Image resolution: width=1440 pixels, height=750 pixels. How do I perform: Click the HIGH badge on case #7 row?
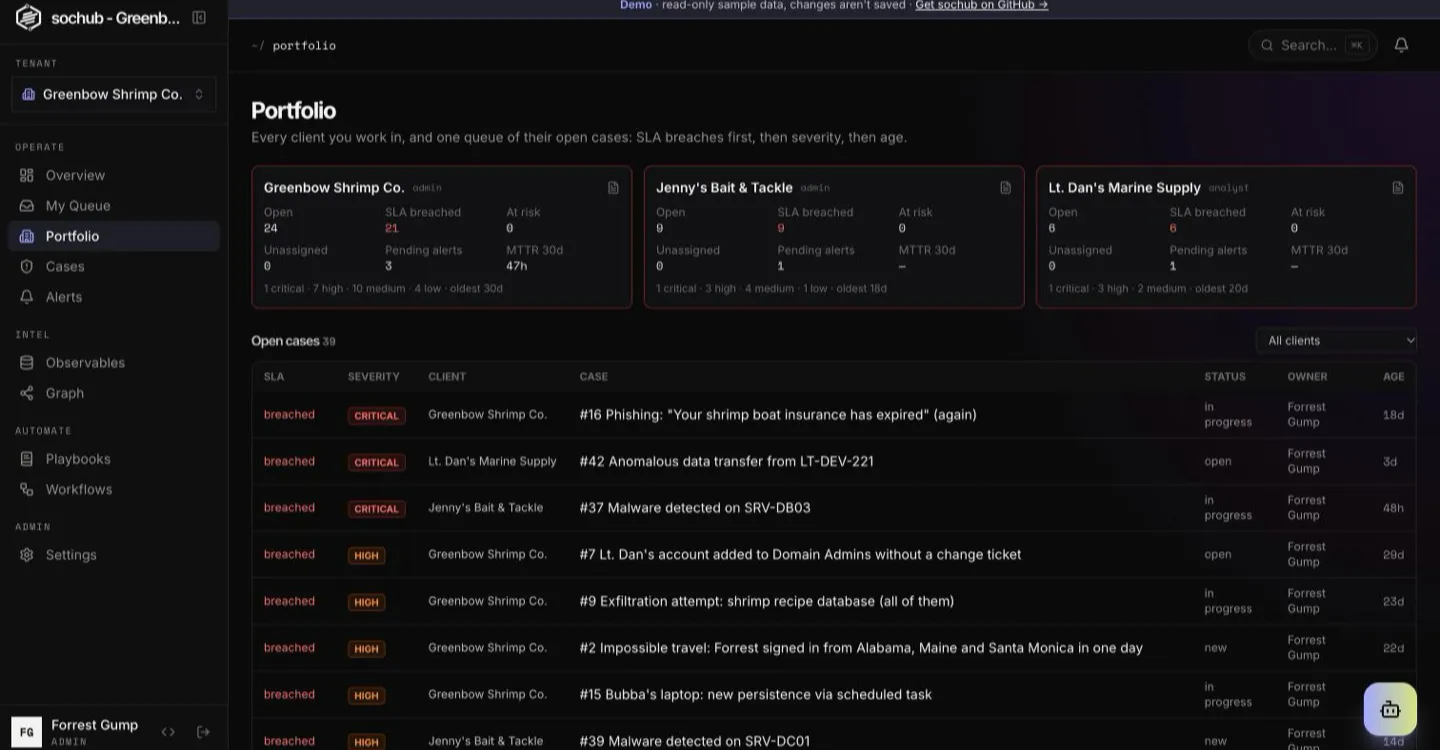[367, 555]
